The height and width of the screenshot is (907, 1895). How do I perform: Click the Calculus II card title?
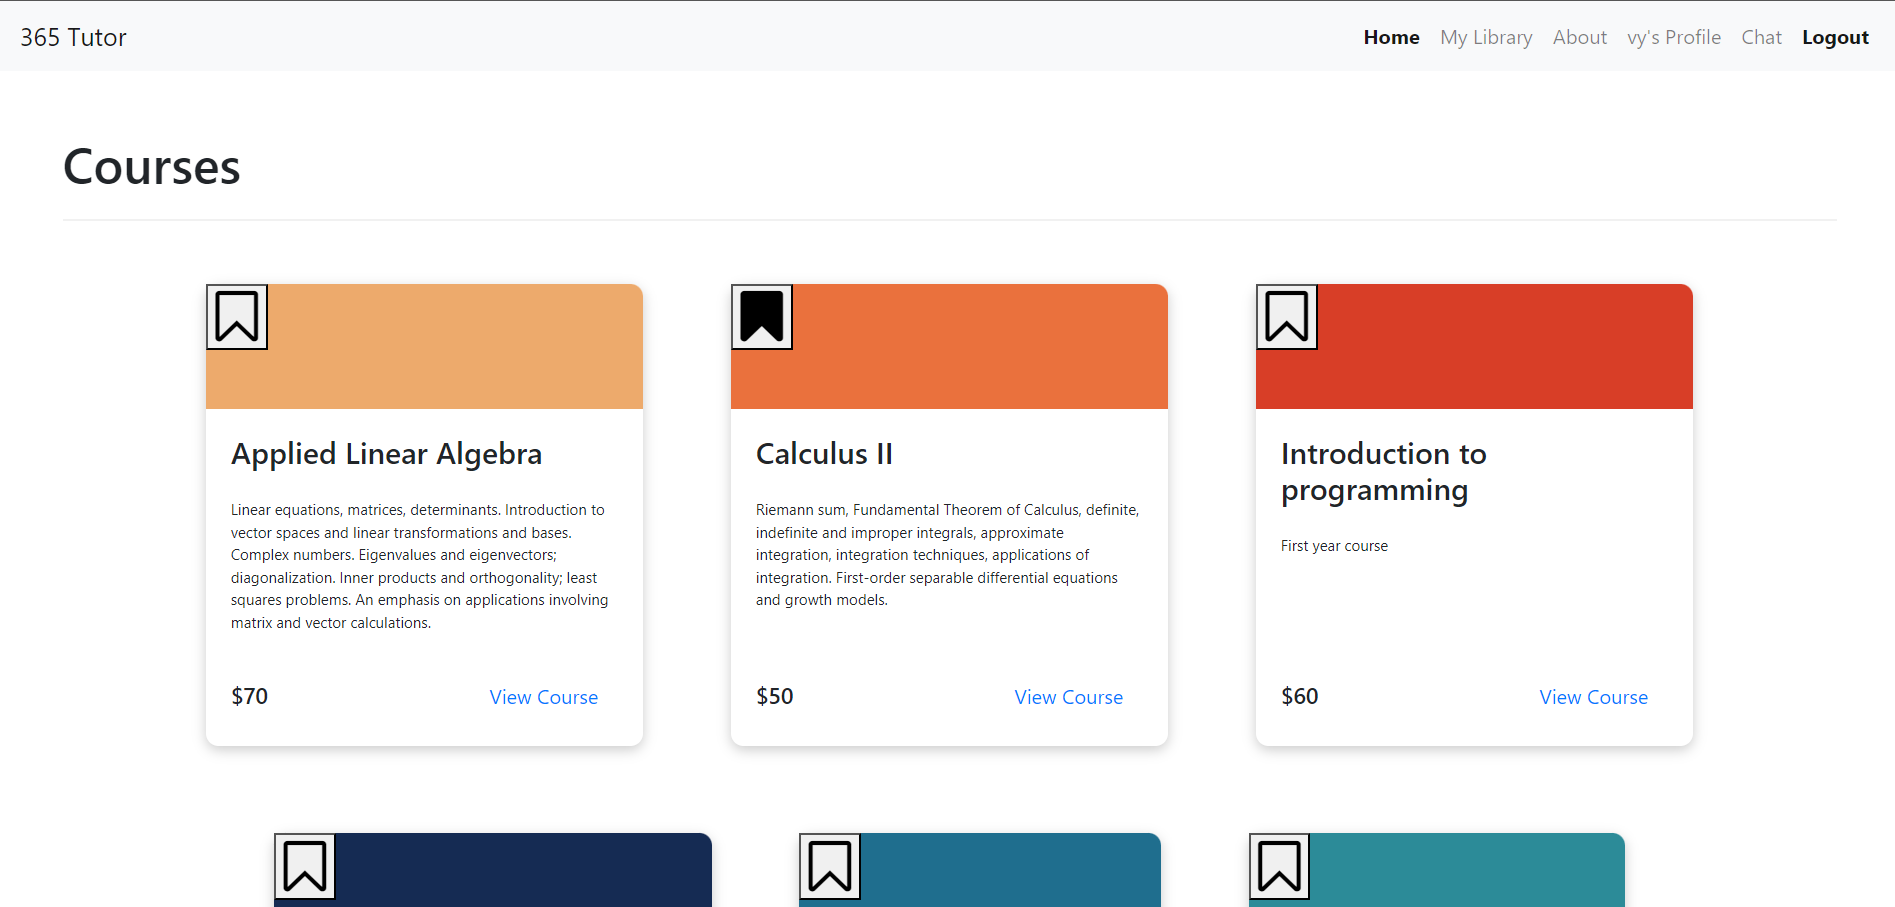(824, 454)
